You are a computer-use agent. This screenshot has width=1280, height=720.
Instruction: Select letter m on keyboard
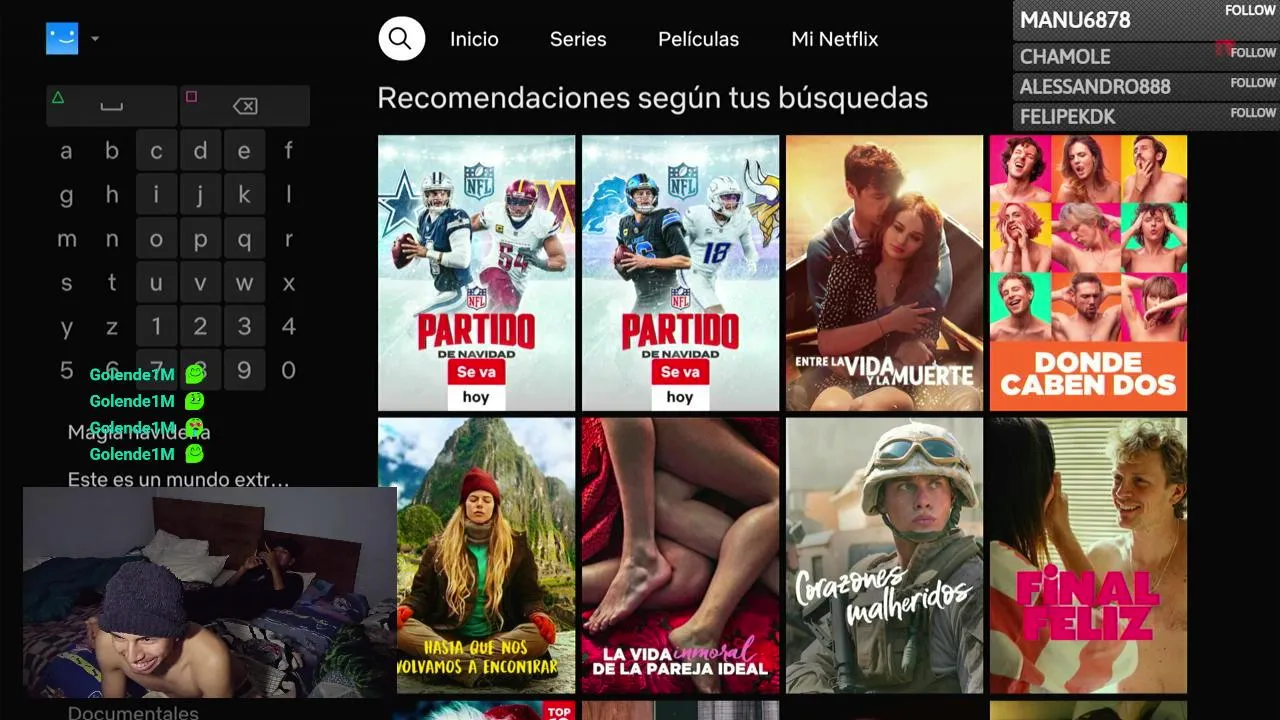tap(67, 239)
